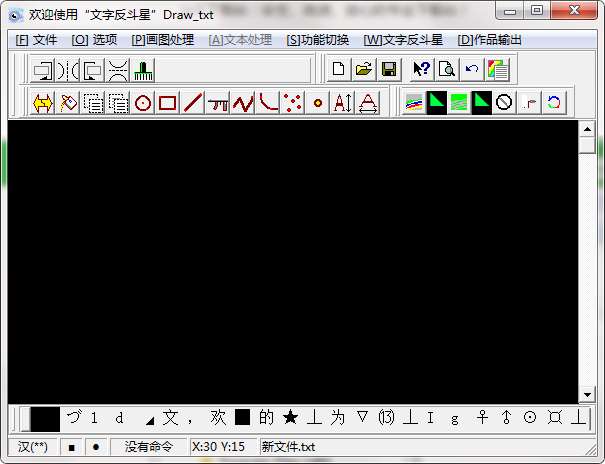Toggle the round dot brush in status bar
This screenshot has height=464, width=605.
click(x=96, y=447)
